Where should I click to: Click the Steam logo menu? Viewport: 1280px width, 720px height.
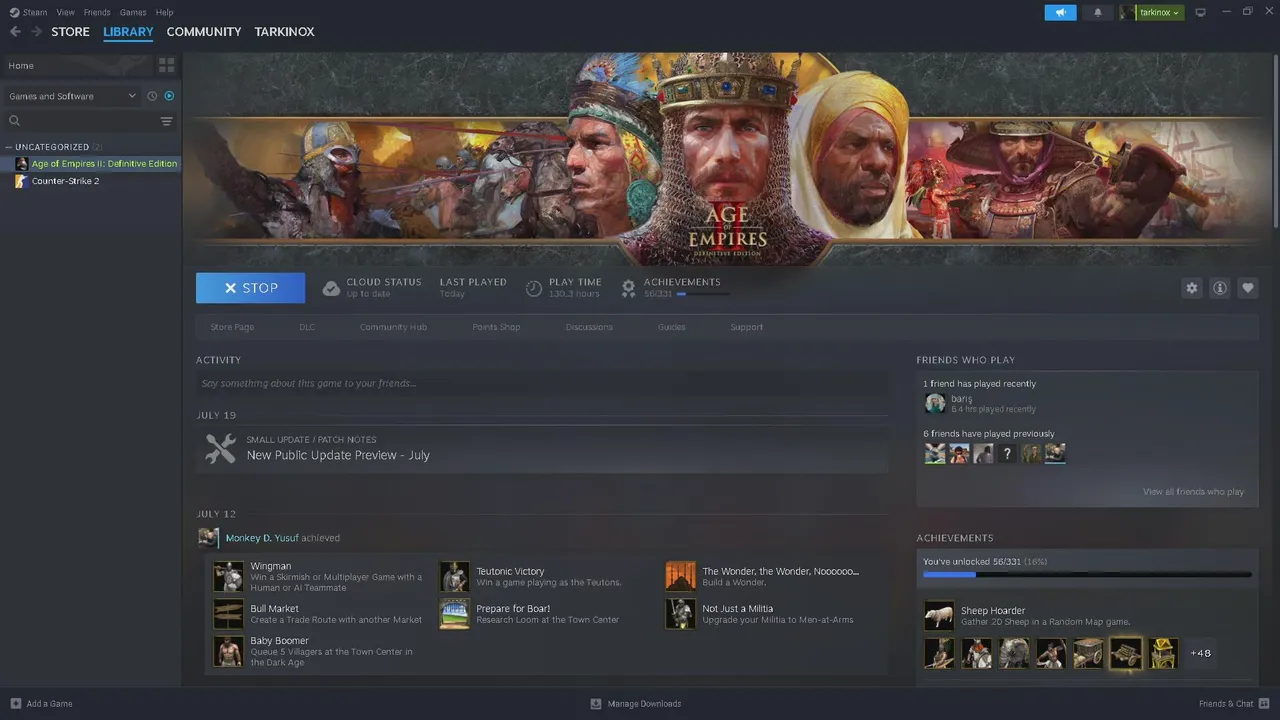(28, 12)
